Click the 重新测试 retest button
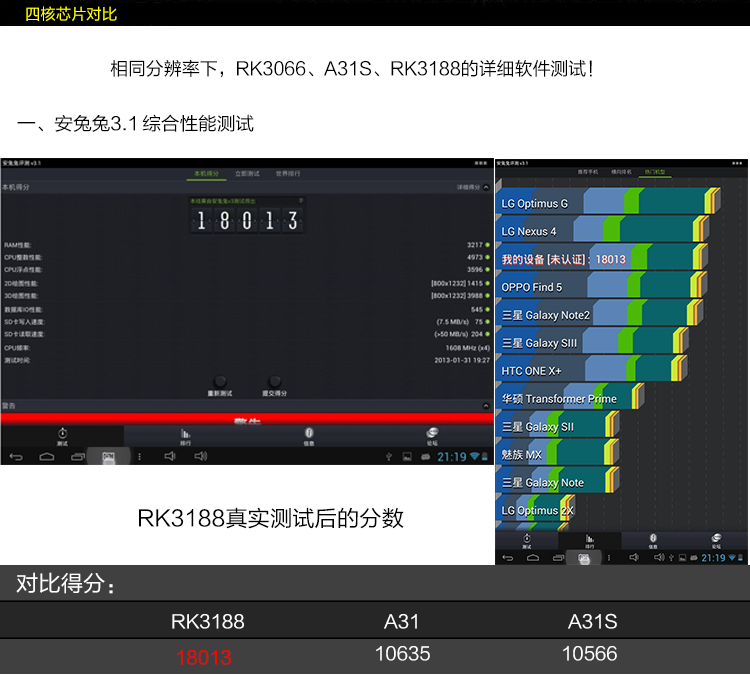Image resolution: width=750 pixels, height=696 pixels. point(220,387)
